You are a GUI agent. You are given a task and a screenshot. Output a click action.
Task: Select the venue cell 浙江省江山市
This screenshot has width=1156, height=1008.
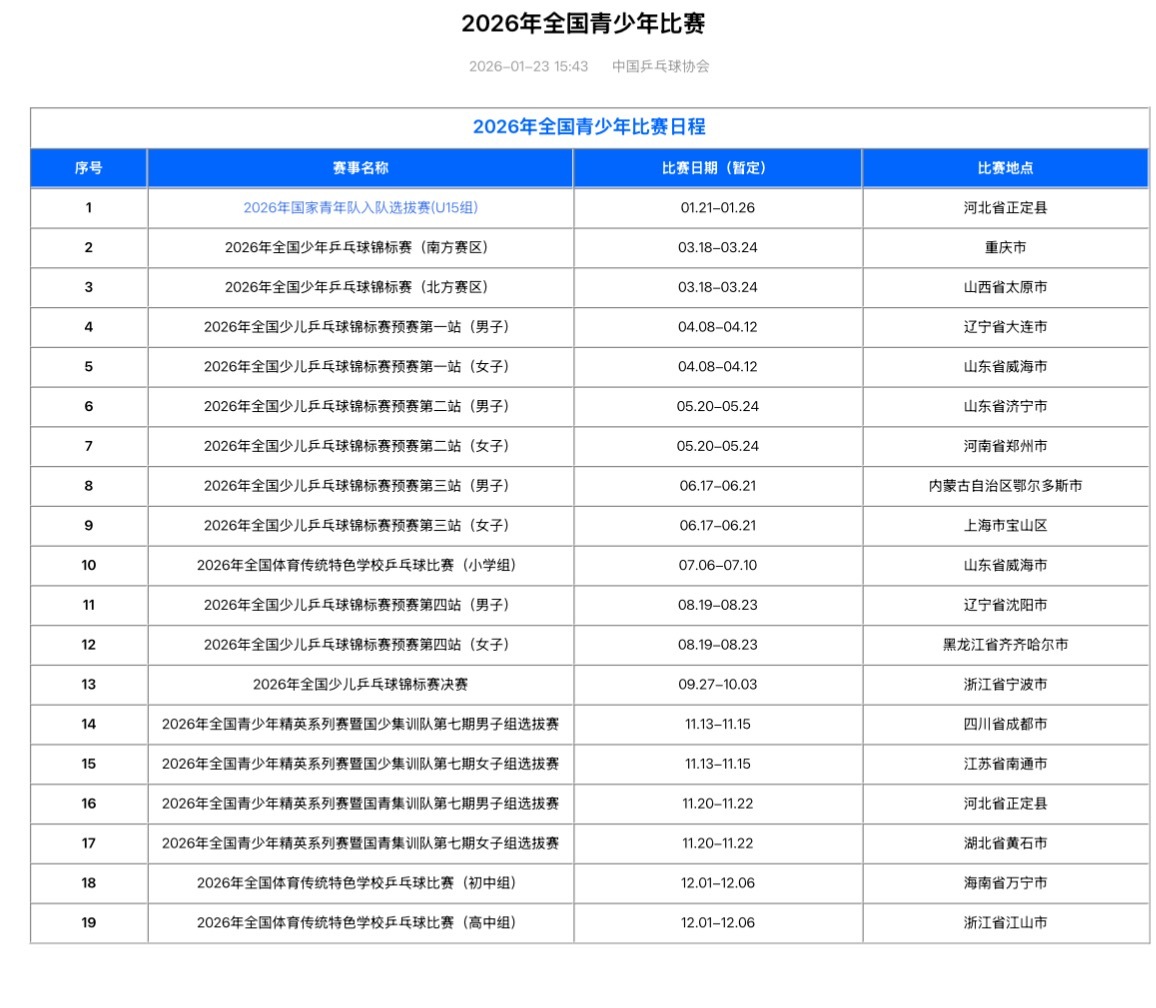(x=1006, y=925)
